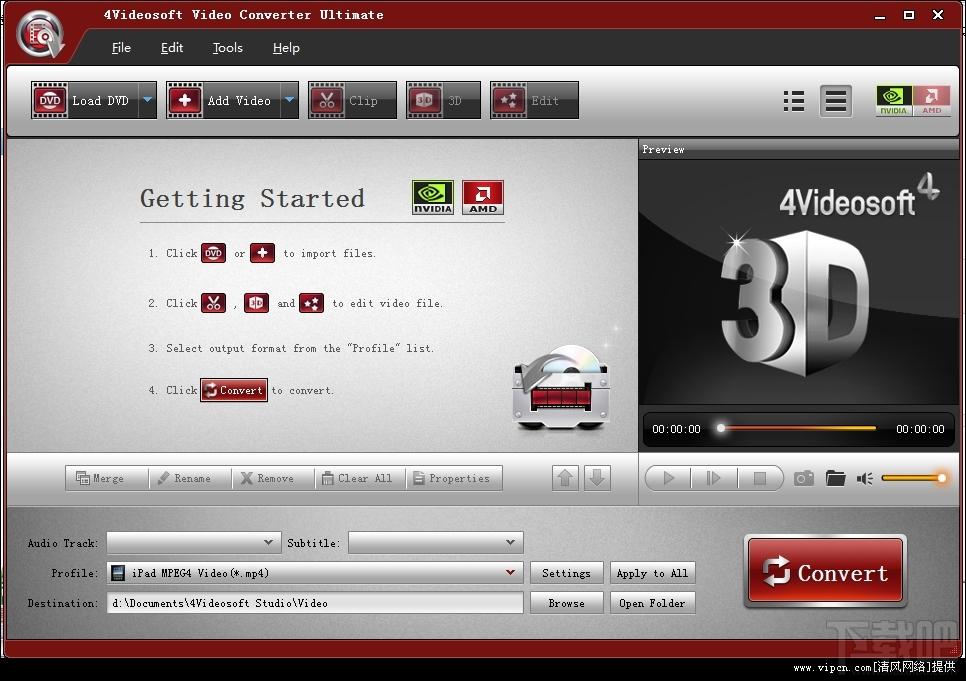Switch to list view mode icon
Viewport: 966px width, 681px height.
[794, 101]
